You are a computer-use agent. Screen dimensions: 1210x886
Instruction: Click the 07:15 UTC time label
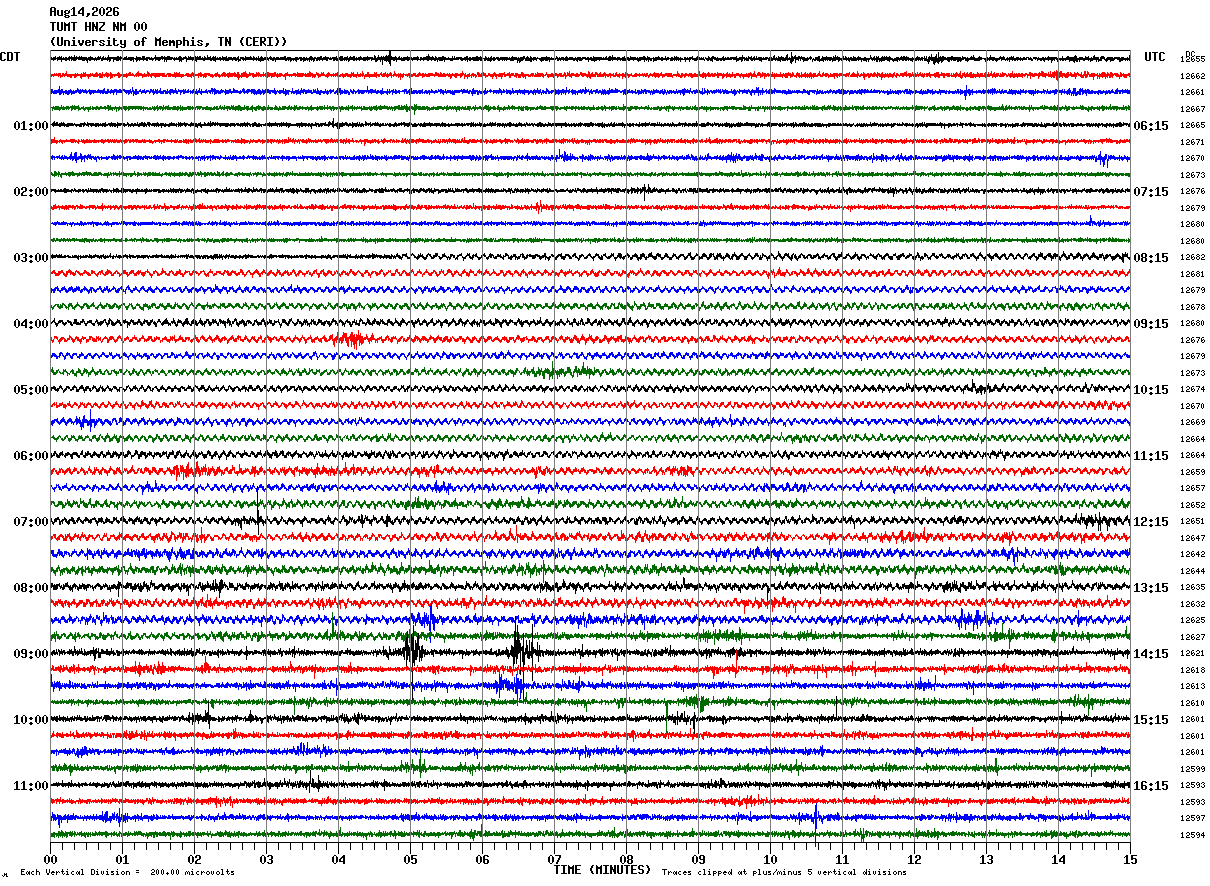pyautogui.click(x=1151, y=192)
